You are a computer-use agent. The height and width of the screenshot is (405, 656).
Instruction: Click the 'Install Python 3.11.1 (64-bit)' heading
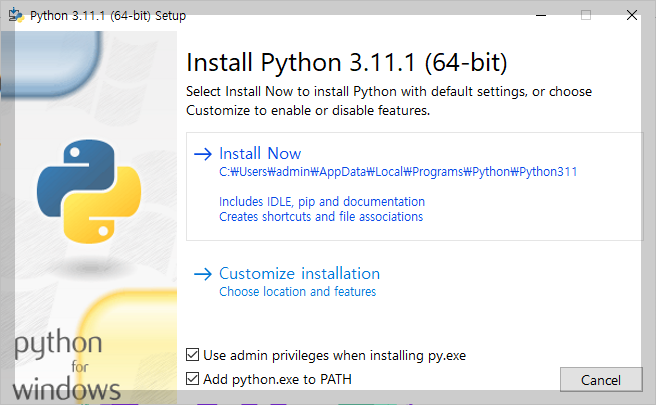(x=346, y=63)
